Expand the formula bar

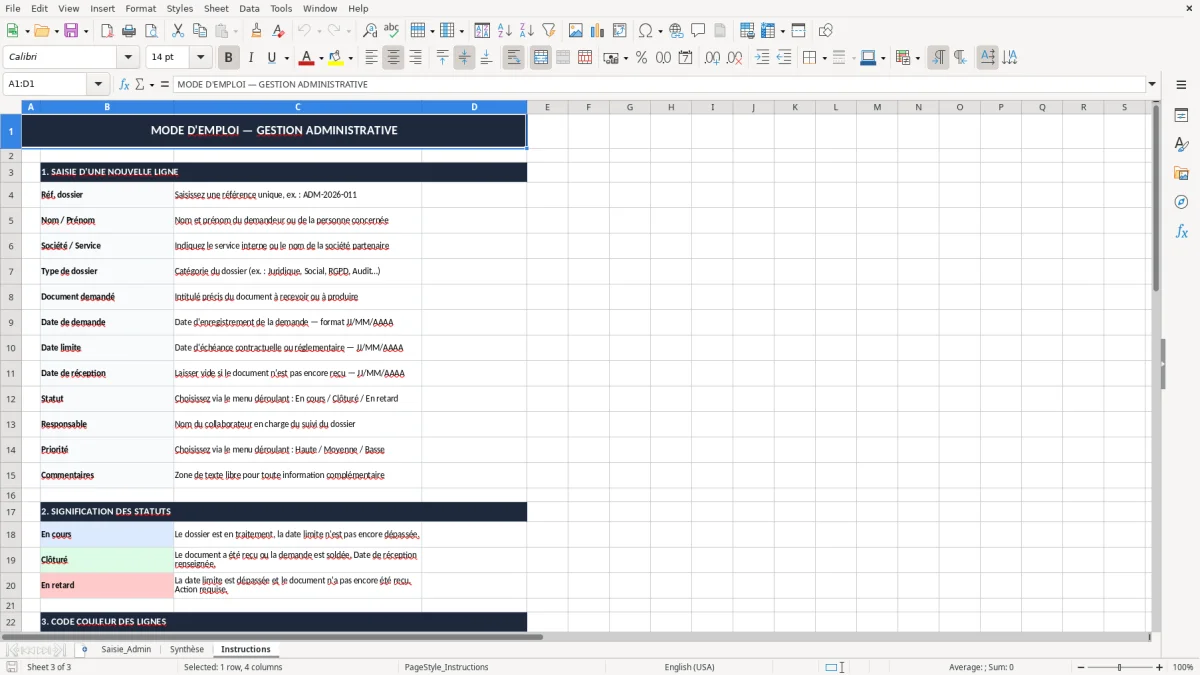coord(1152,85)
